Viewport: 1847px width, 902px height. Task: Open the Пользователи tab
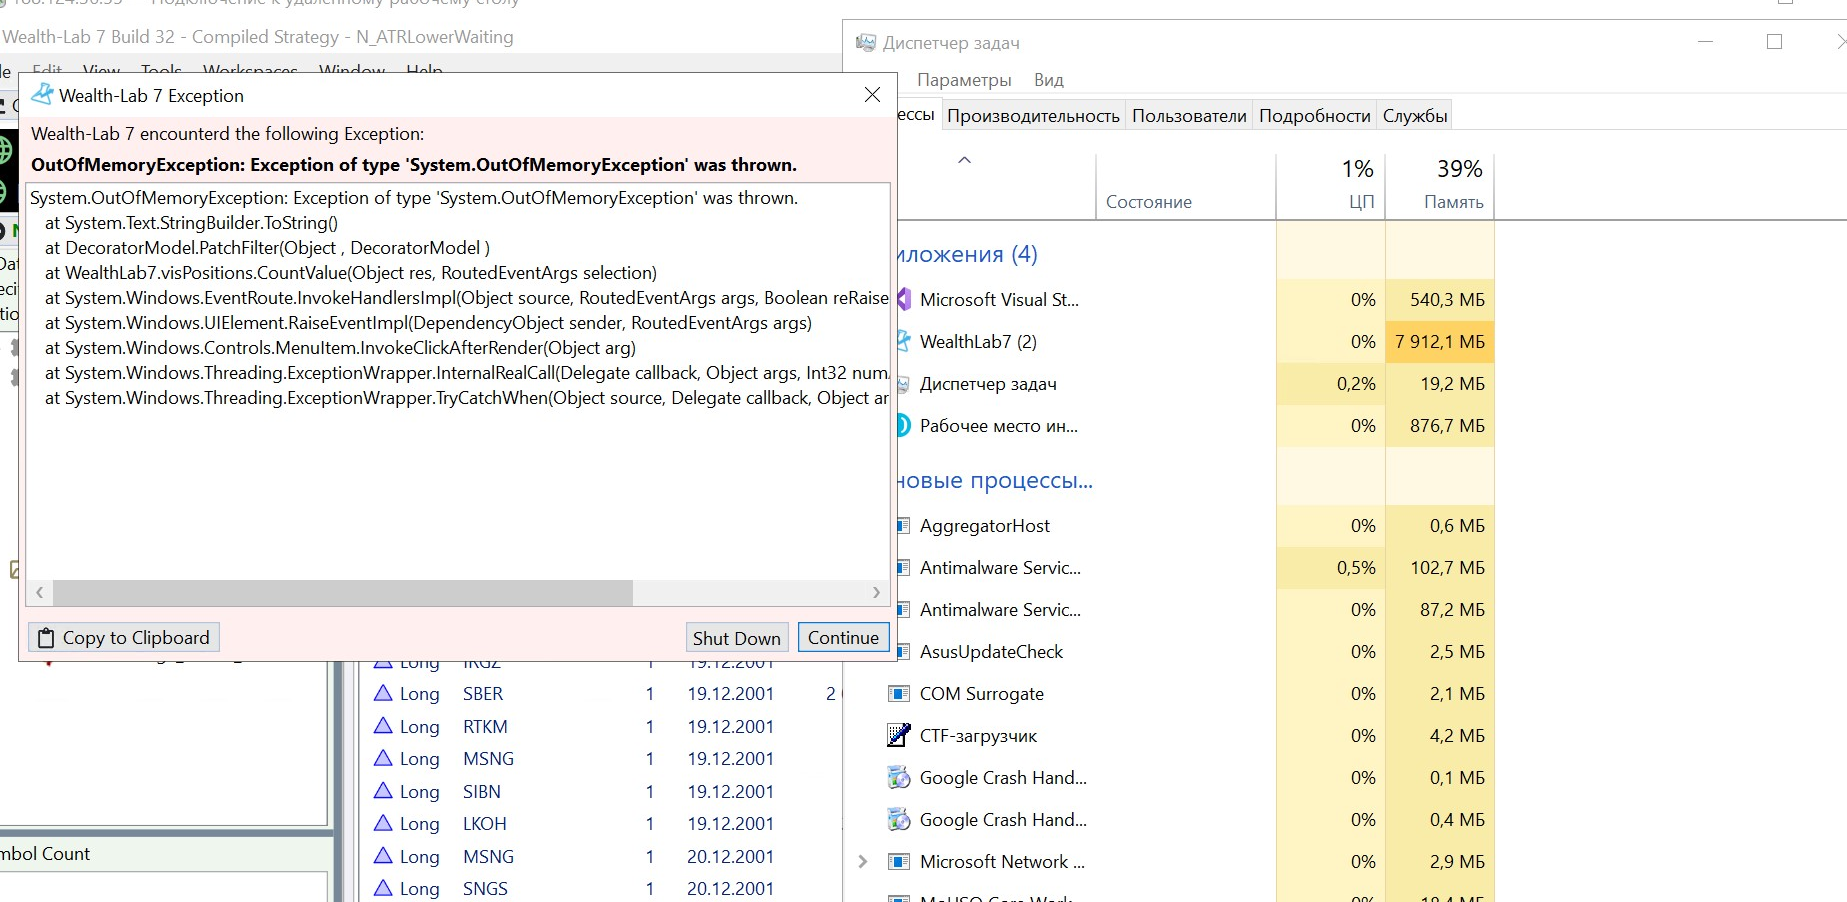[1189, 116]
